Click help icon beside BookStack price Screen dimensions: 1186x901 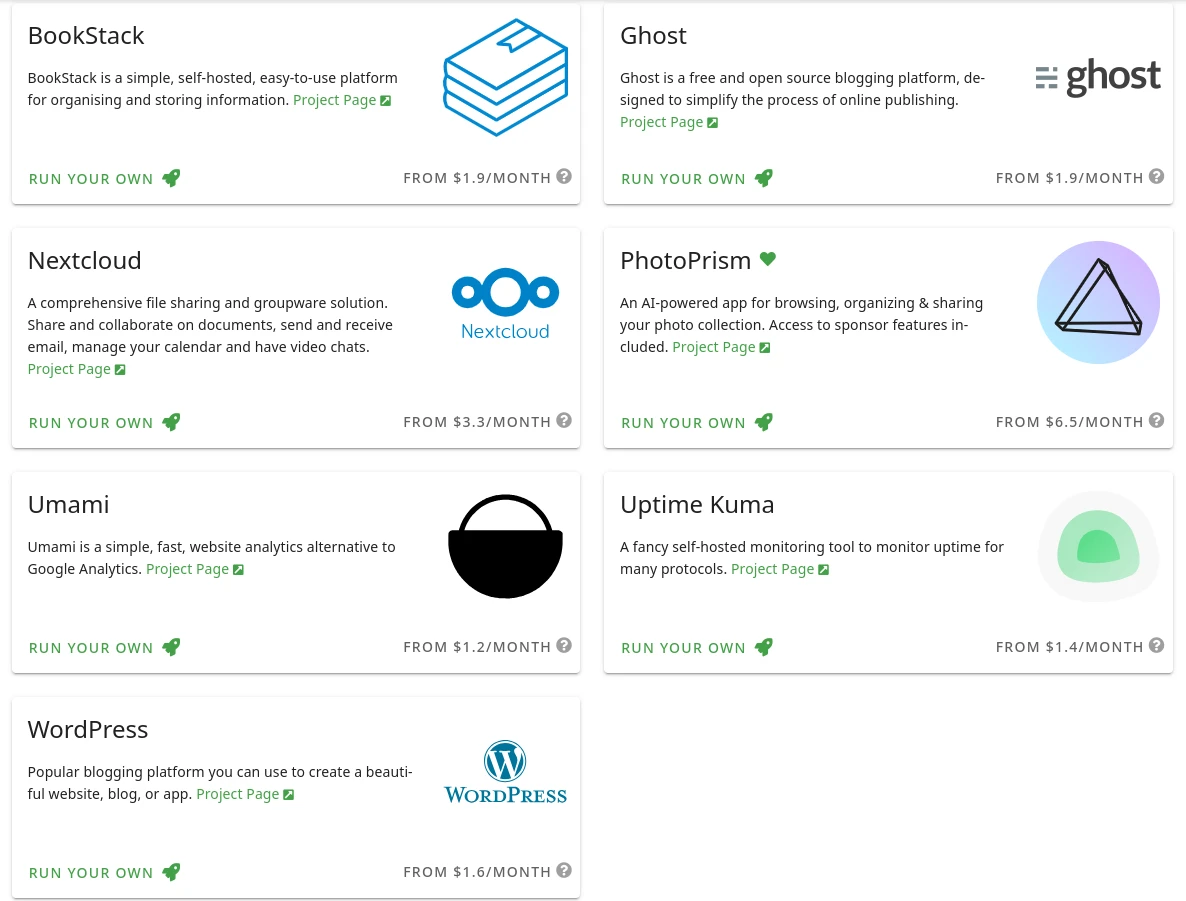[x=564, y=177]
